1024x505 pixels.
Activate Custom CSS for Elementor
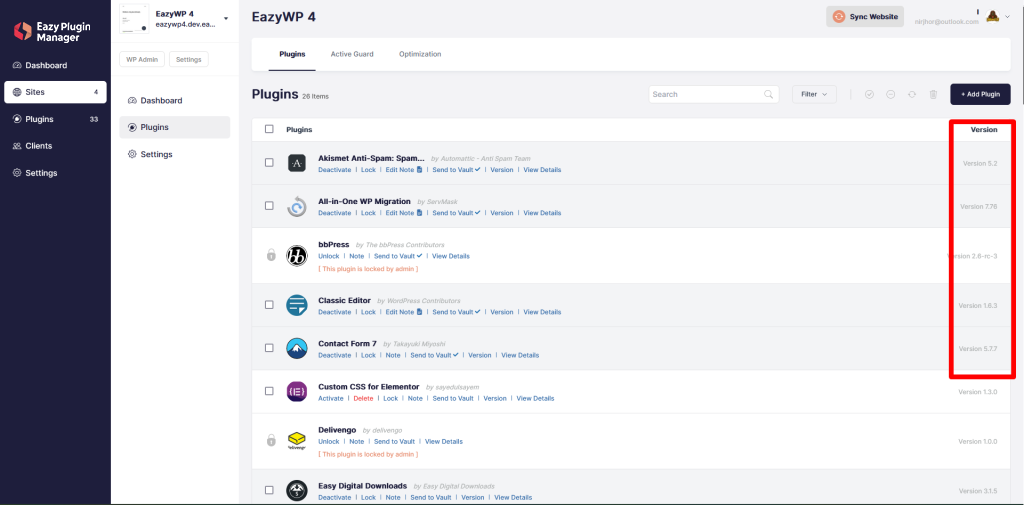click(330, 399)
